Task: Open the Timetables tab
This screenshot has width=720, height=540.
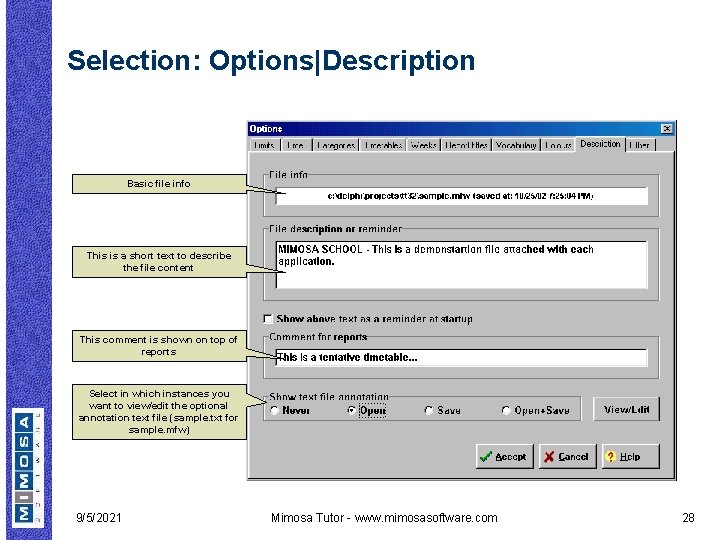Action: point(383,145)
